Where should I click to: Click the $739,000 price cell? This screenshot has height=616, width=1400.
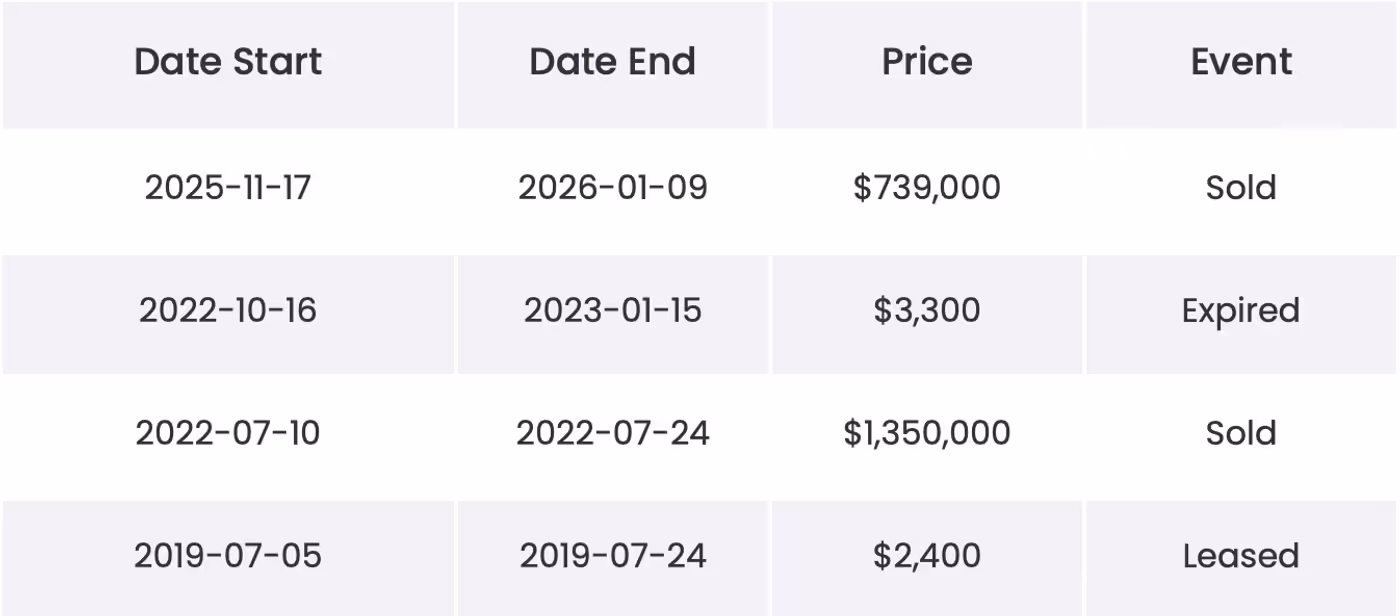[927, 187]
